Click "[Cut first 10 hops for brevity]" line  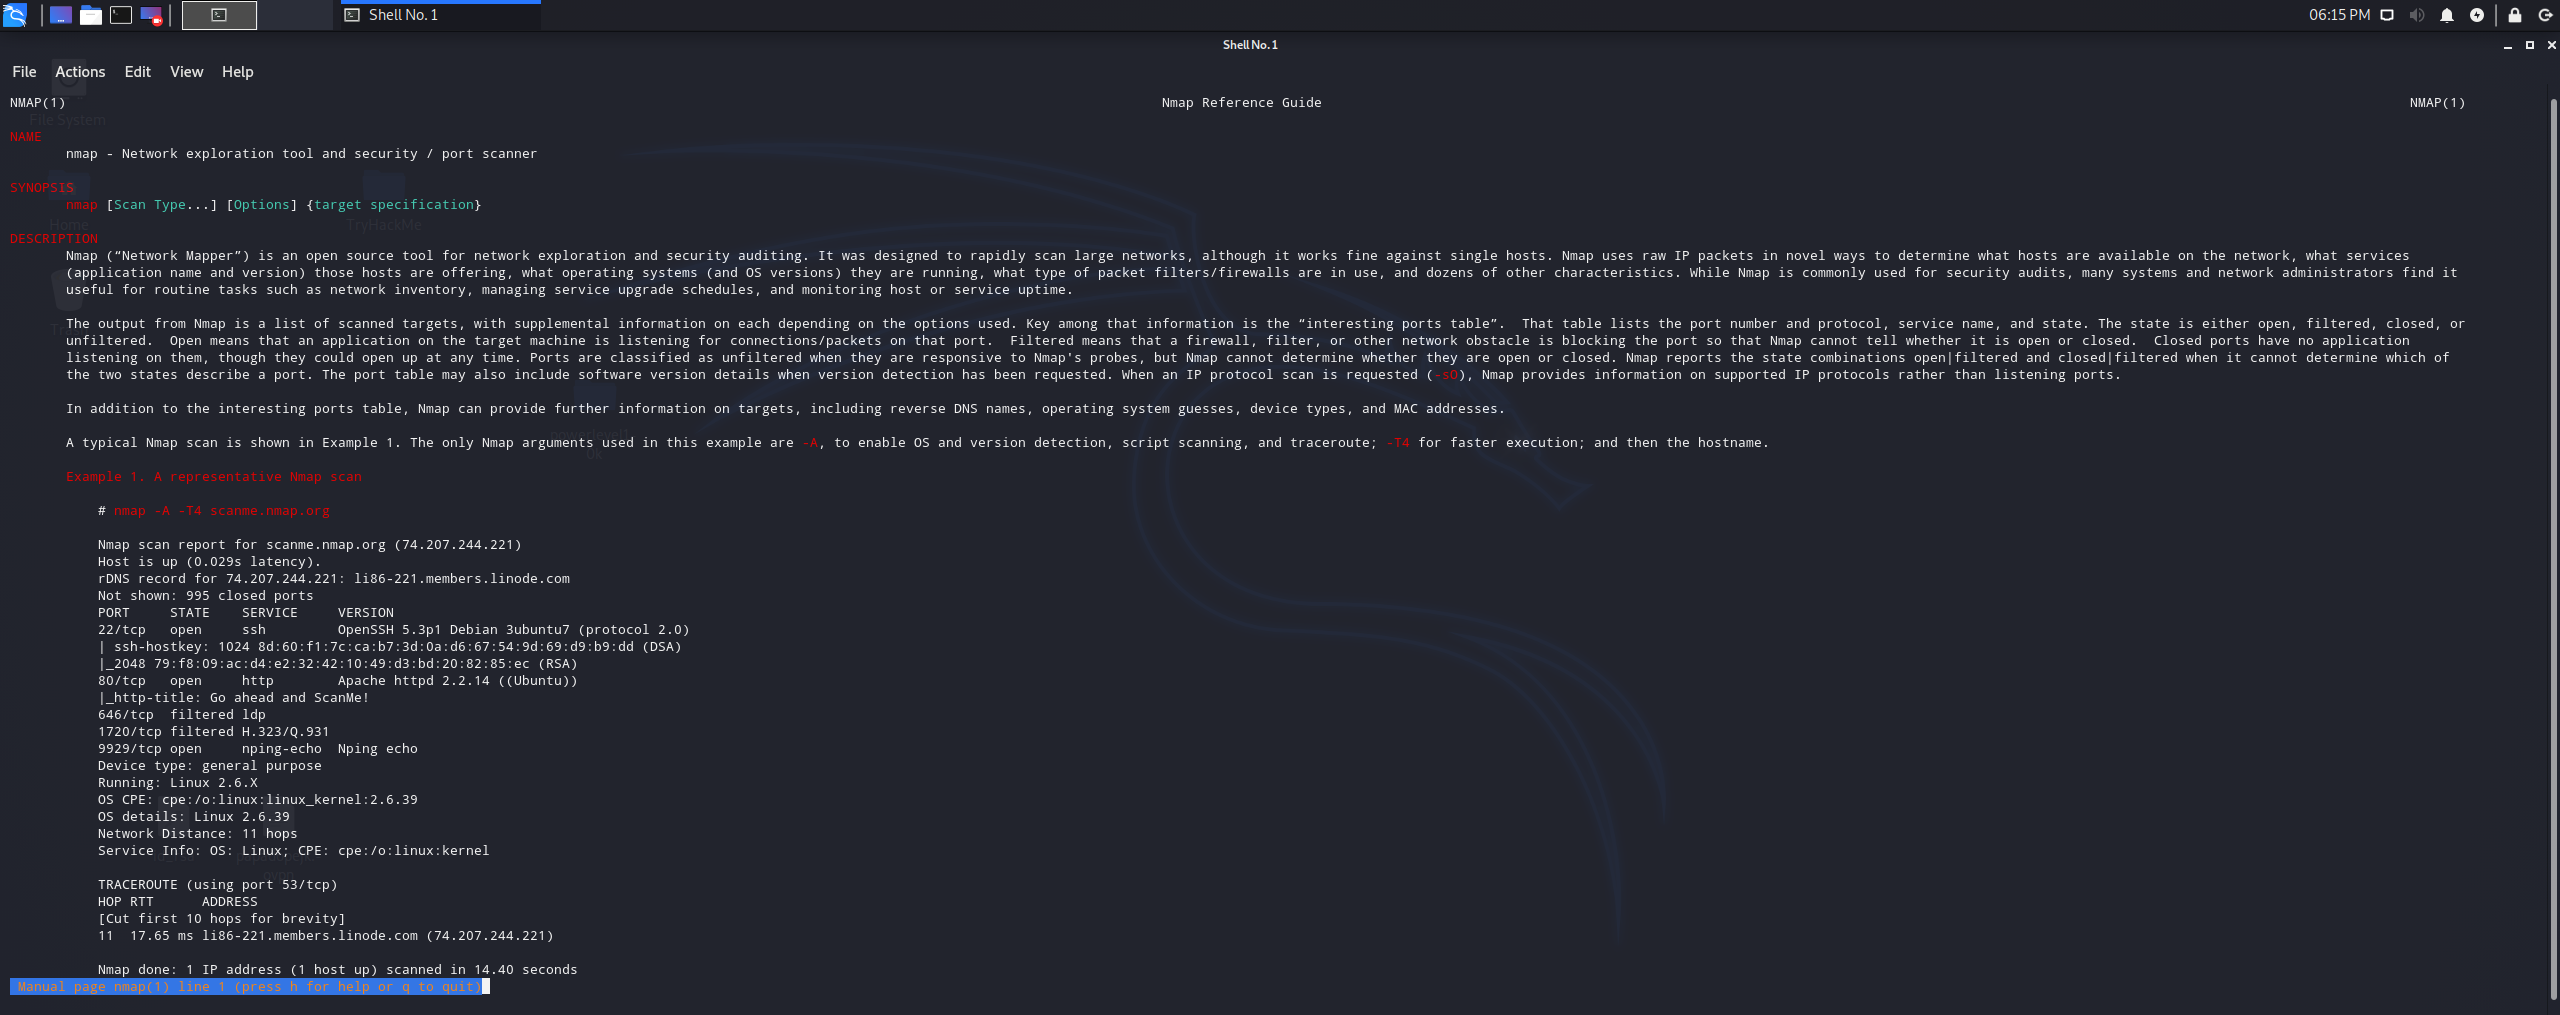(x=222, y=919)
